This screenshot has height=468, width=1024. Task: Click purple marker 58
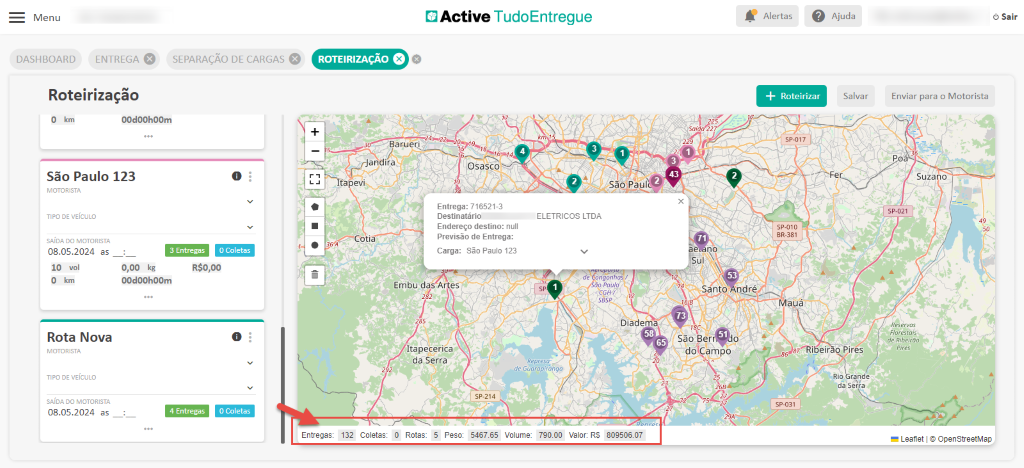648,335
